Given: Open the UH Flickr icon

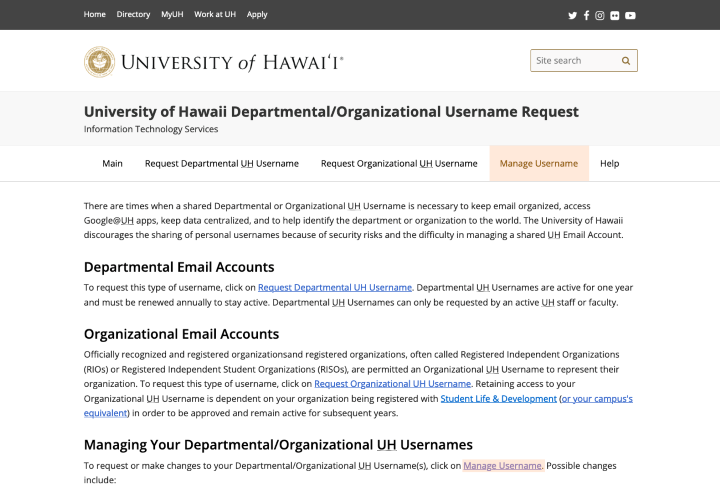Looking at the screenshot, I should (615, 16).
